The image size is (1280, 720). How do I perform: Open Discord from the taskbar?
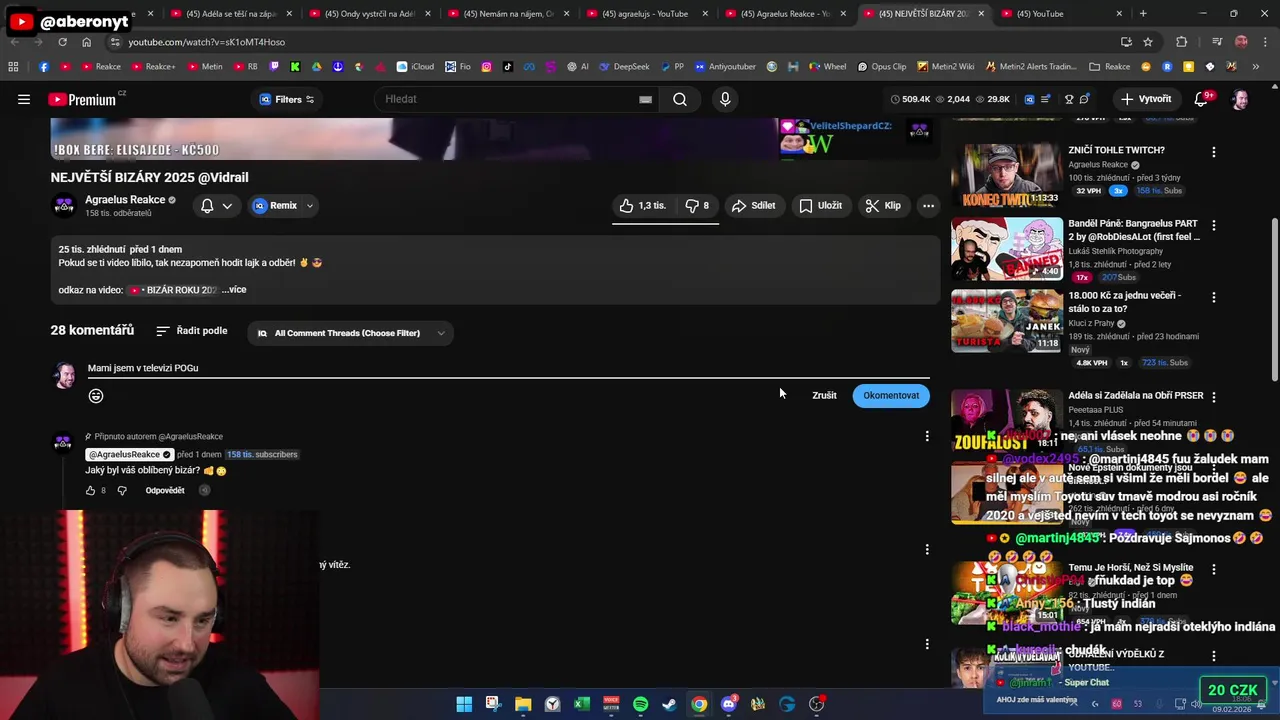pyautogui.click(x=728, y=704)
